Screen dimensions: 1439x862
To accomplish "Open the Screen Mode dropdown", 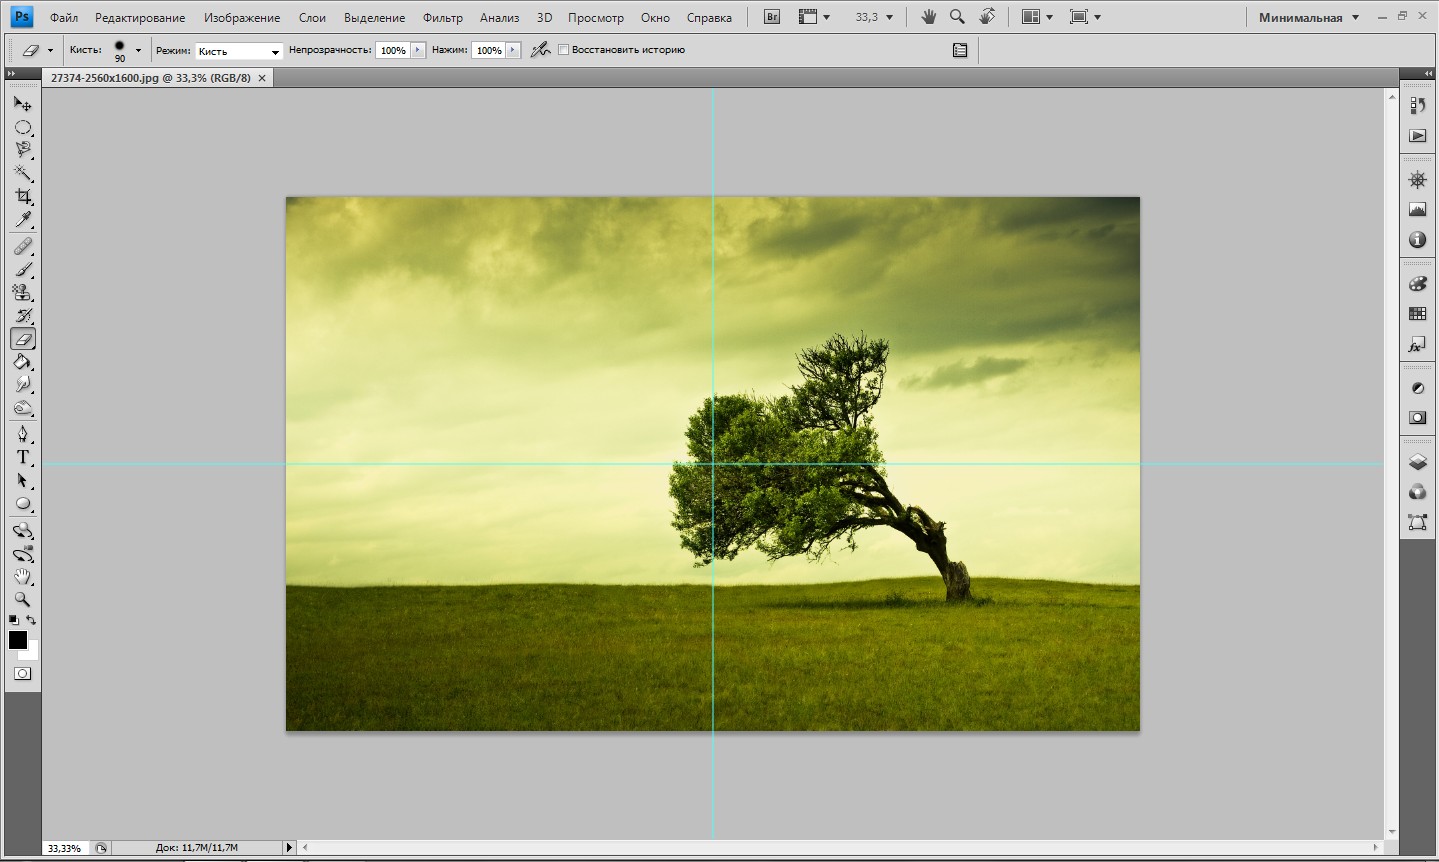I will (x=1085, y=17).
